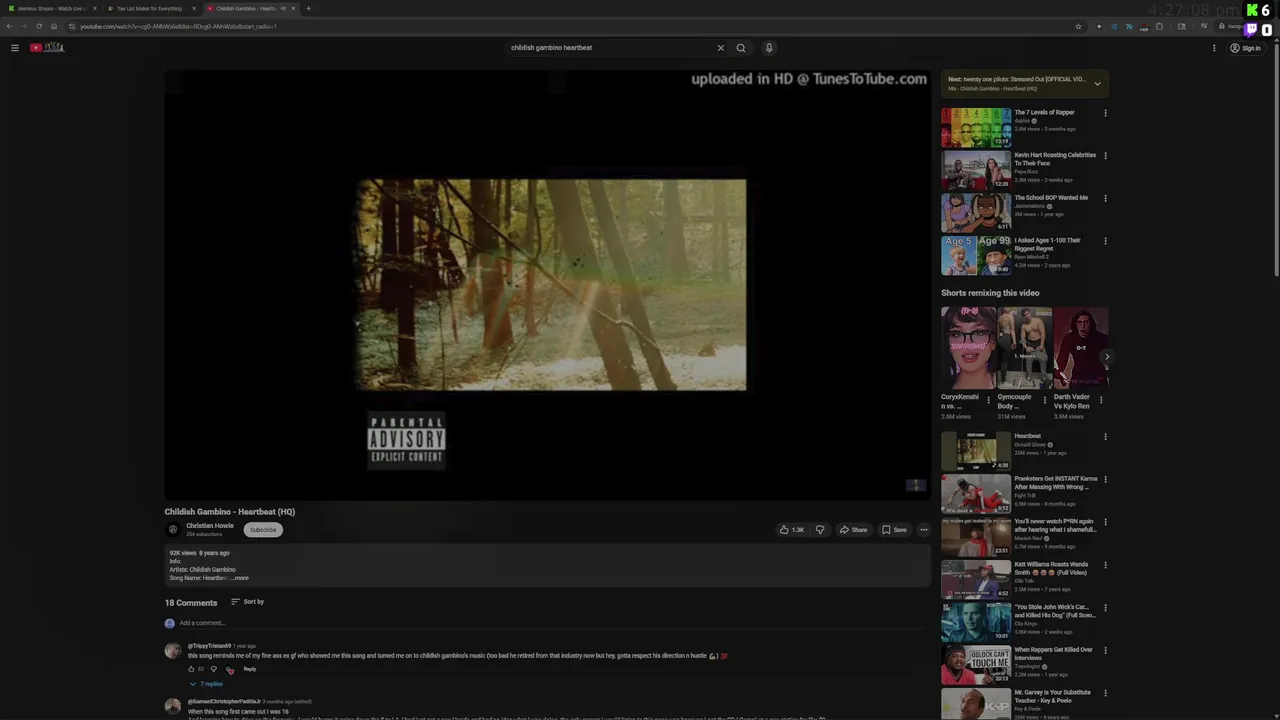Click the Childish Gambino - Heartbeat (HQ) title
The height and width of the screenshot is (720, 1280).
click(230, 512)
